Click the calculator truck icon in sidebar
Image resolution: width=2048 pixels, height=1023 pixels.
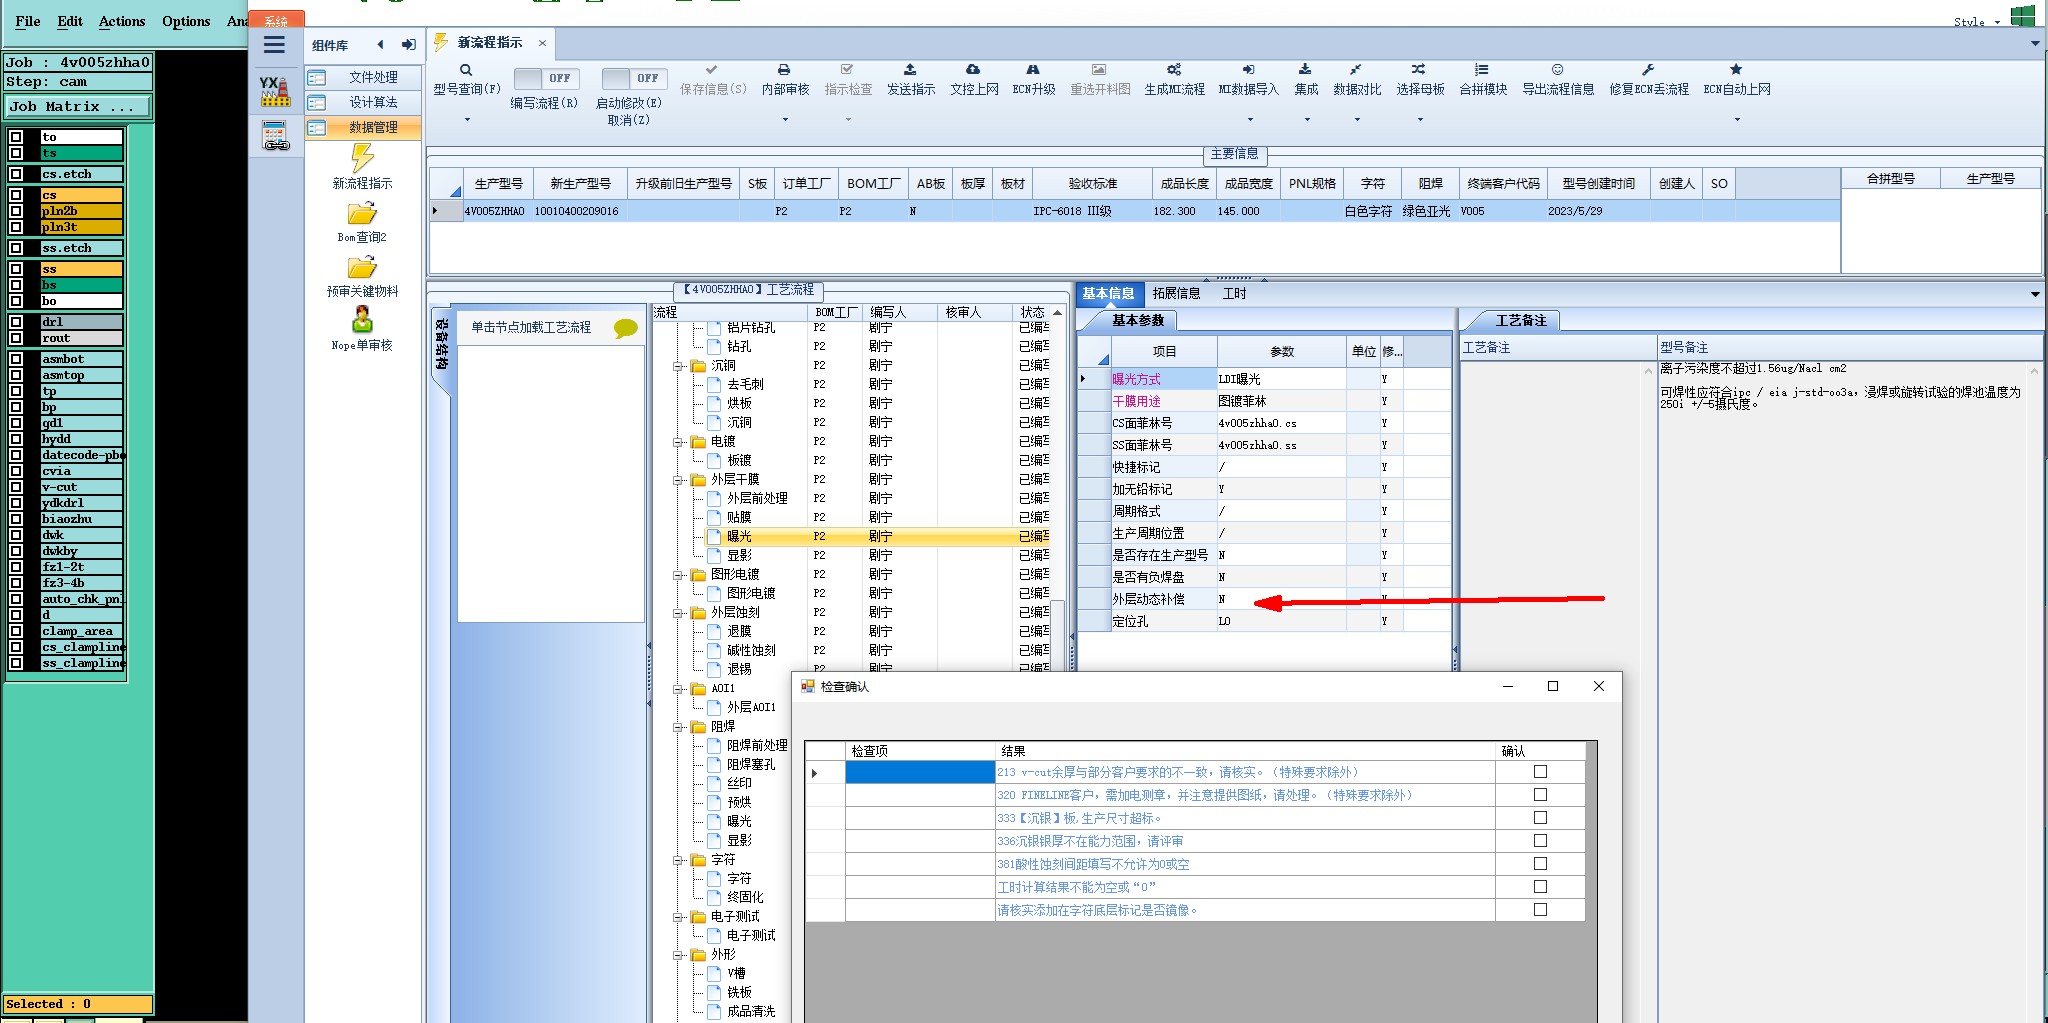(275, 136)
